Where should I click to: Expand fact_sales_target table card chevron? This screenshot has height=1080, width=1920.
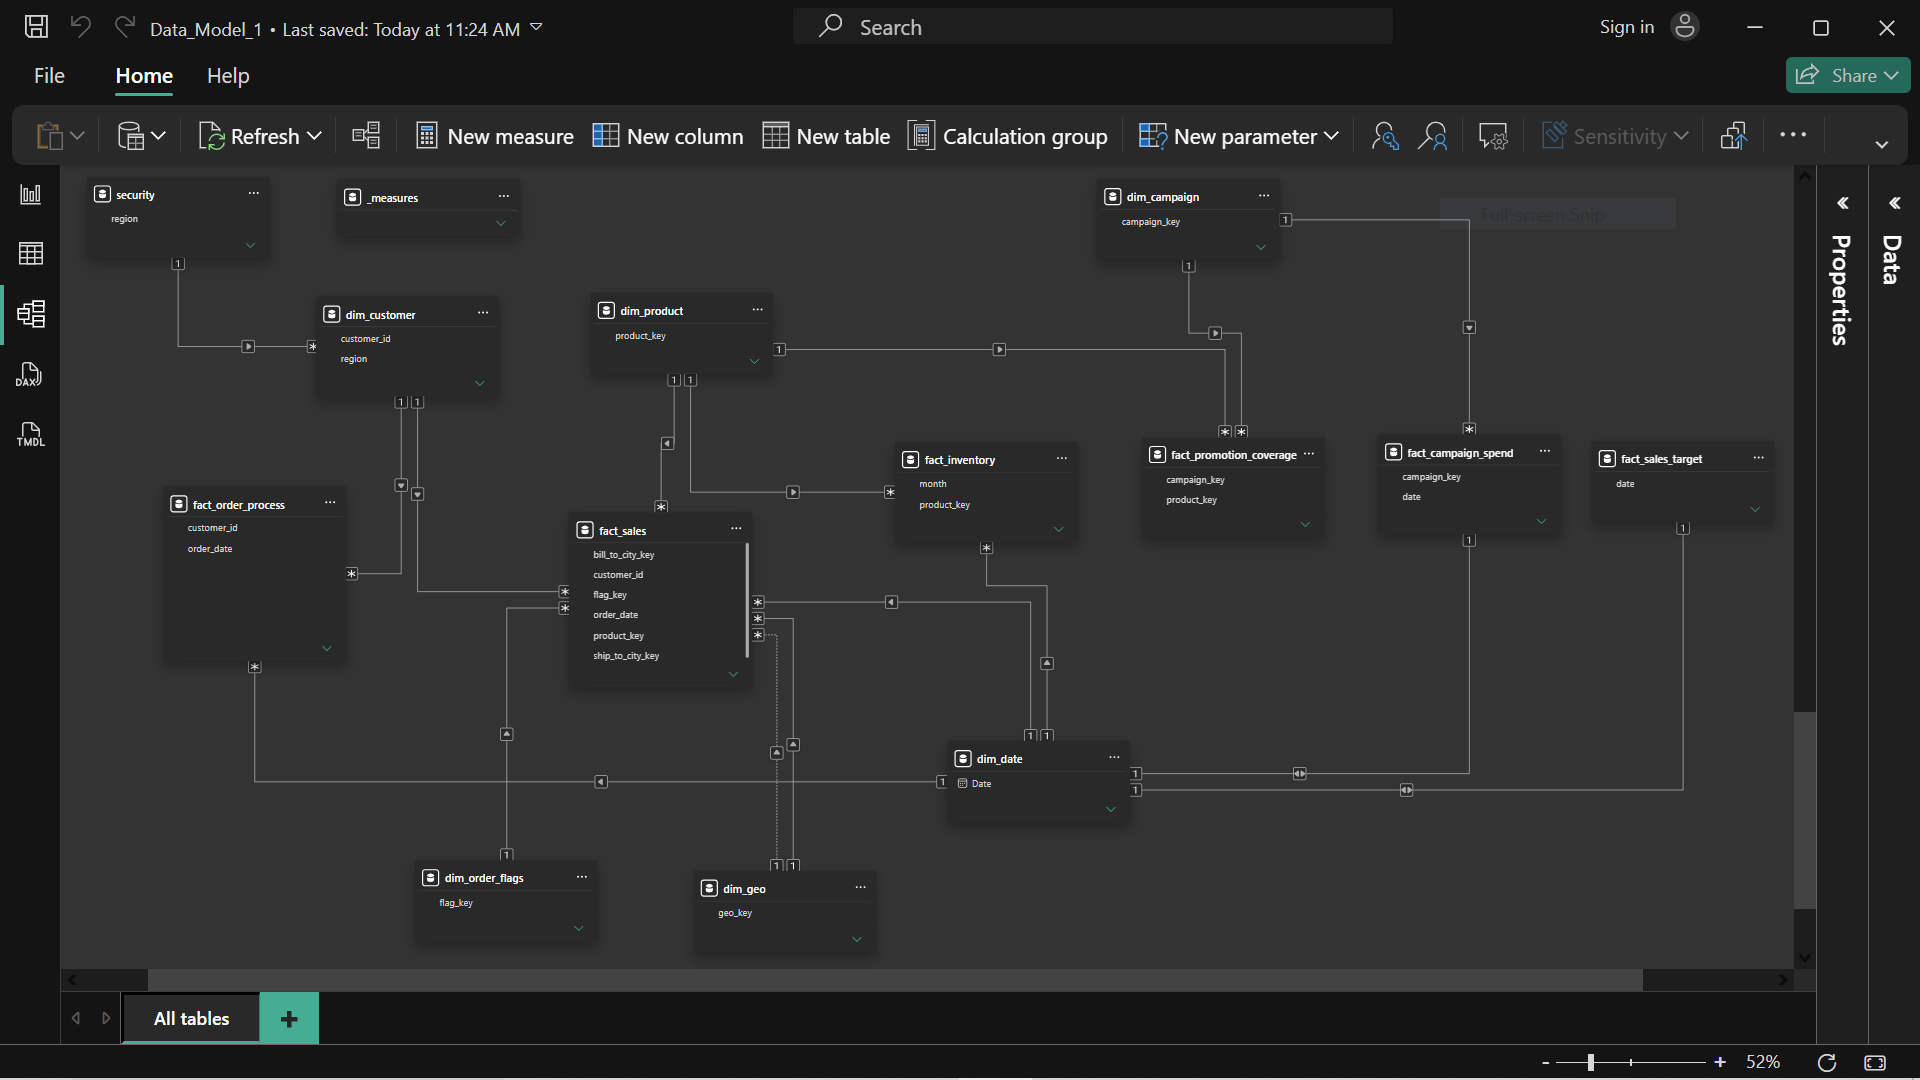(x=1755, y=509)
